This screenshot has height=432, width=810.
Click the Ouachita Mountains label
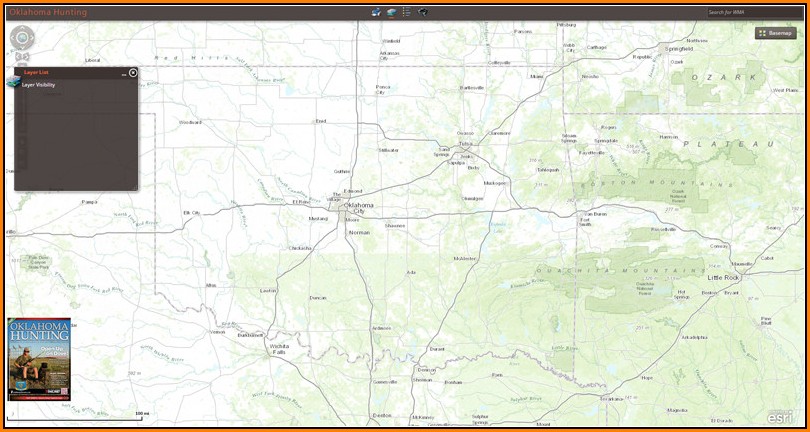[621, 271]
